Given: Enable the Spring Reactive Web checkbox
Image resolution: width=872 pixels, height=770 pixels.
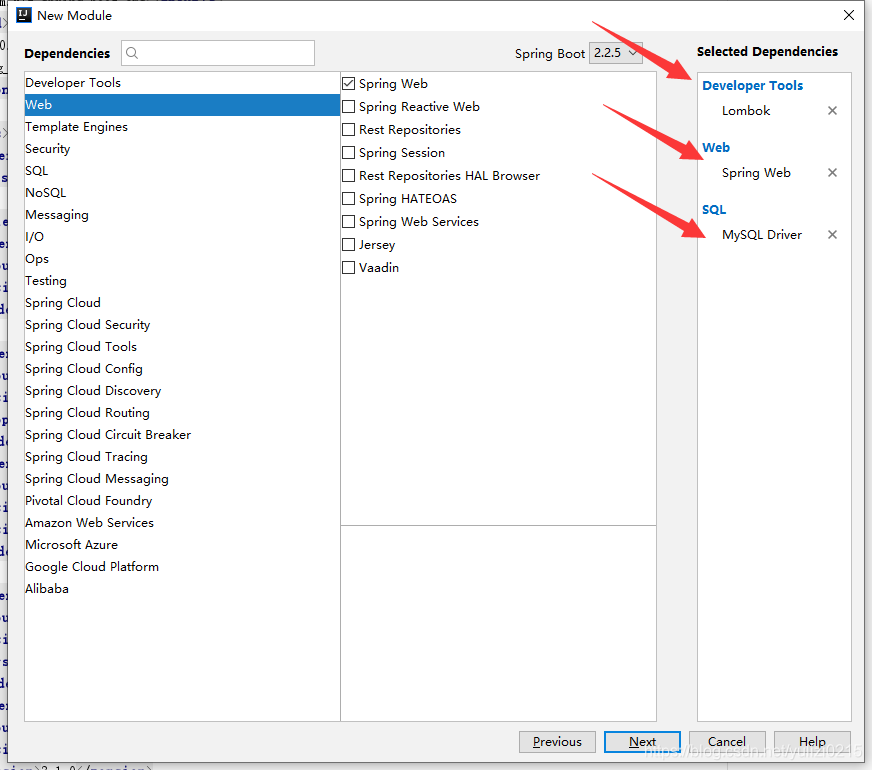Looking at the screenshot, I should [x=349, y=107].
